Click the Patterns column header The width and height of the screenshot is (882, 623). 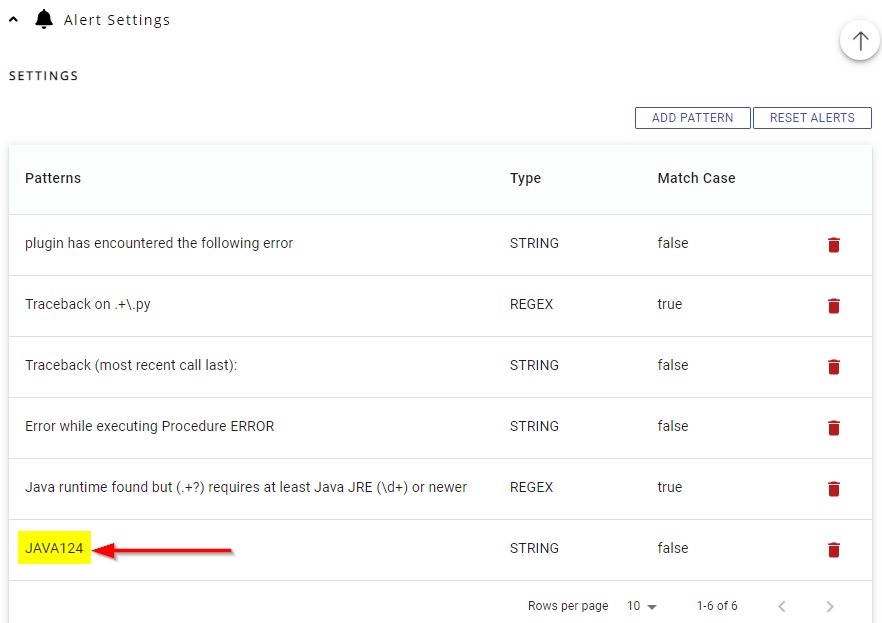[53, 178]
